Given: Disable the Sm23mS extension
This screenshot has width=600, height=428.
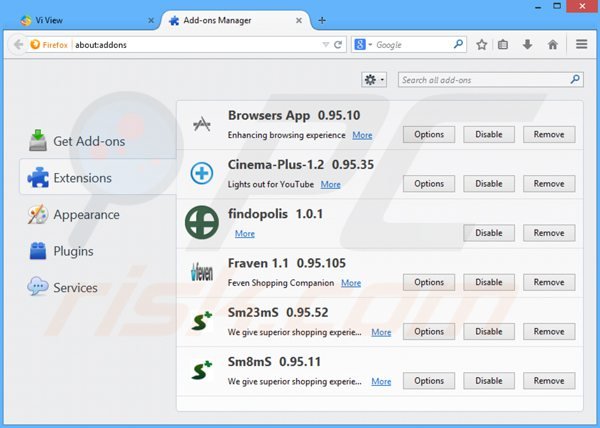Looking at the screenshot, I should click(489, 331).
